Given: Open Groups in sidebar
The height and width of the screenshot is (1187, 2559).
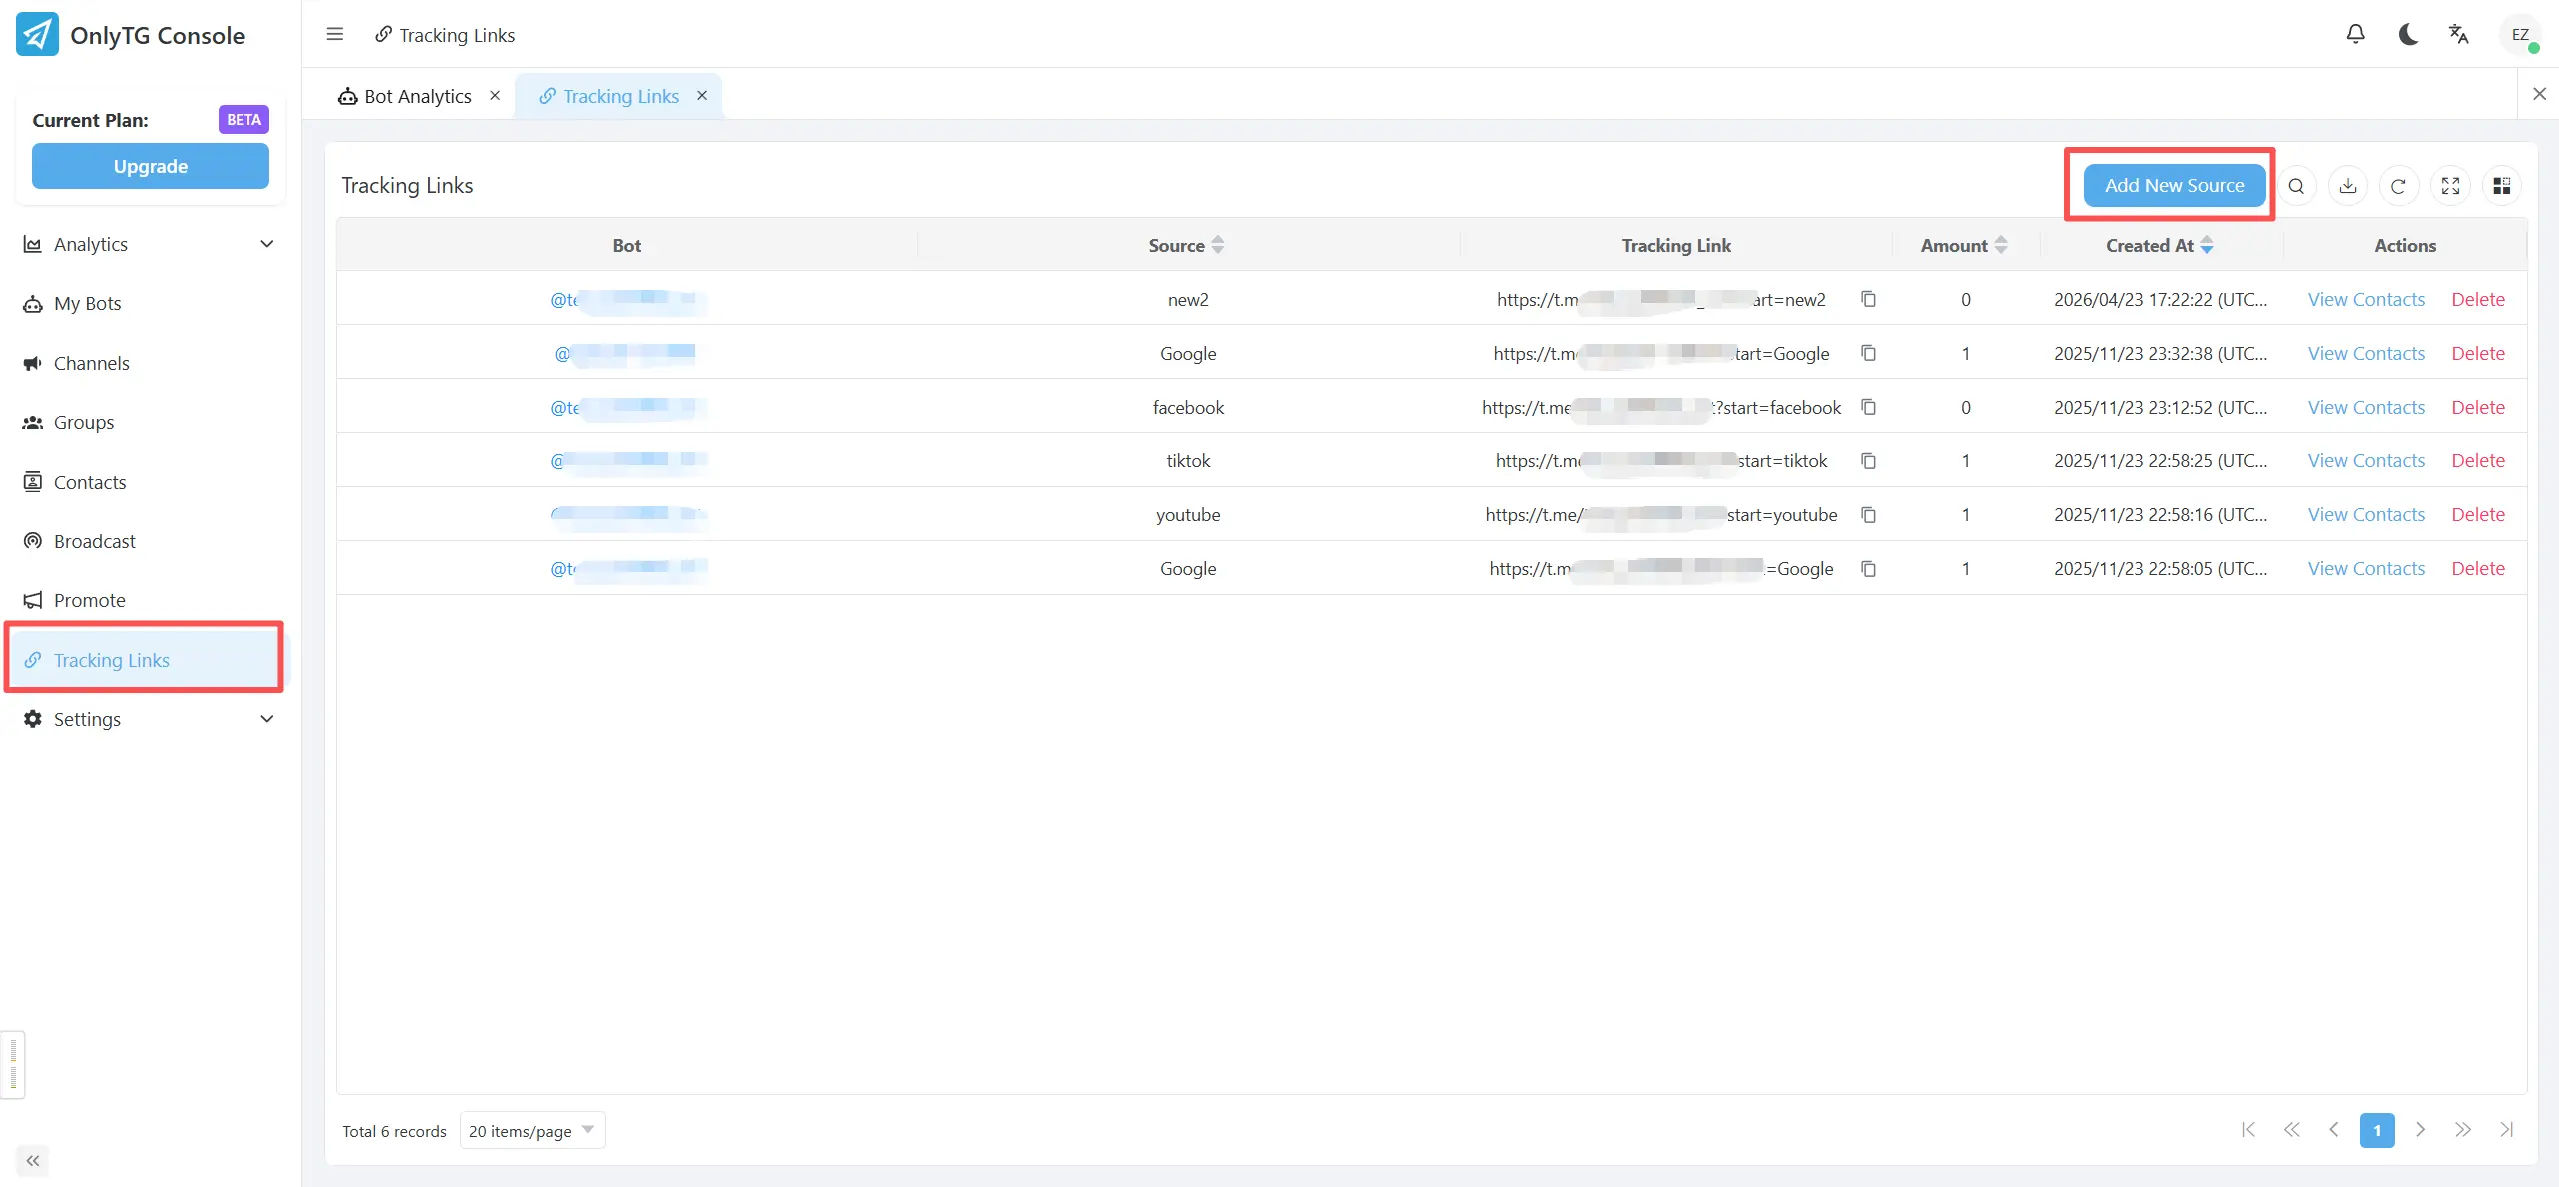Looking at the screenshot, I should point(150,423).
